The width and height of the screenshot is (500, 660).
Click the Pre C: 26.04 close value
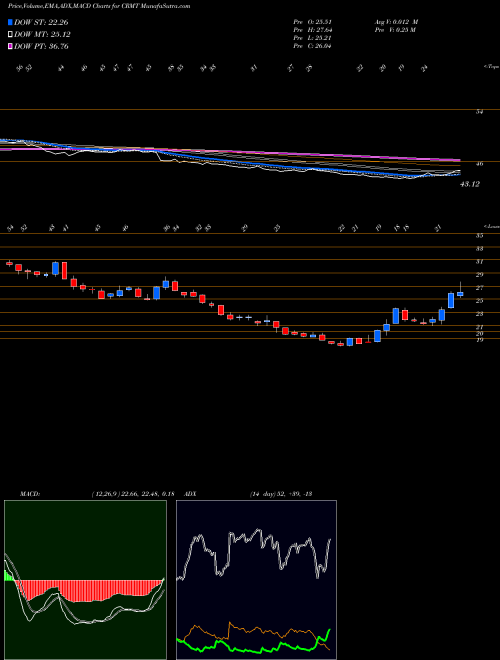pyautogui.click(x=312, y=46)
